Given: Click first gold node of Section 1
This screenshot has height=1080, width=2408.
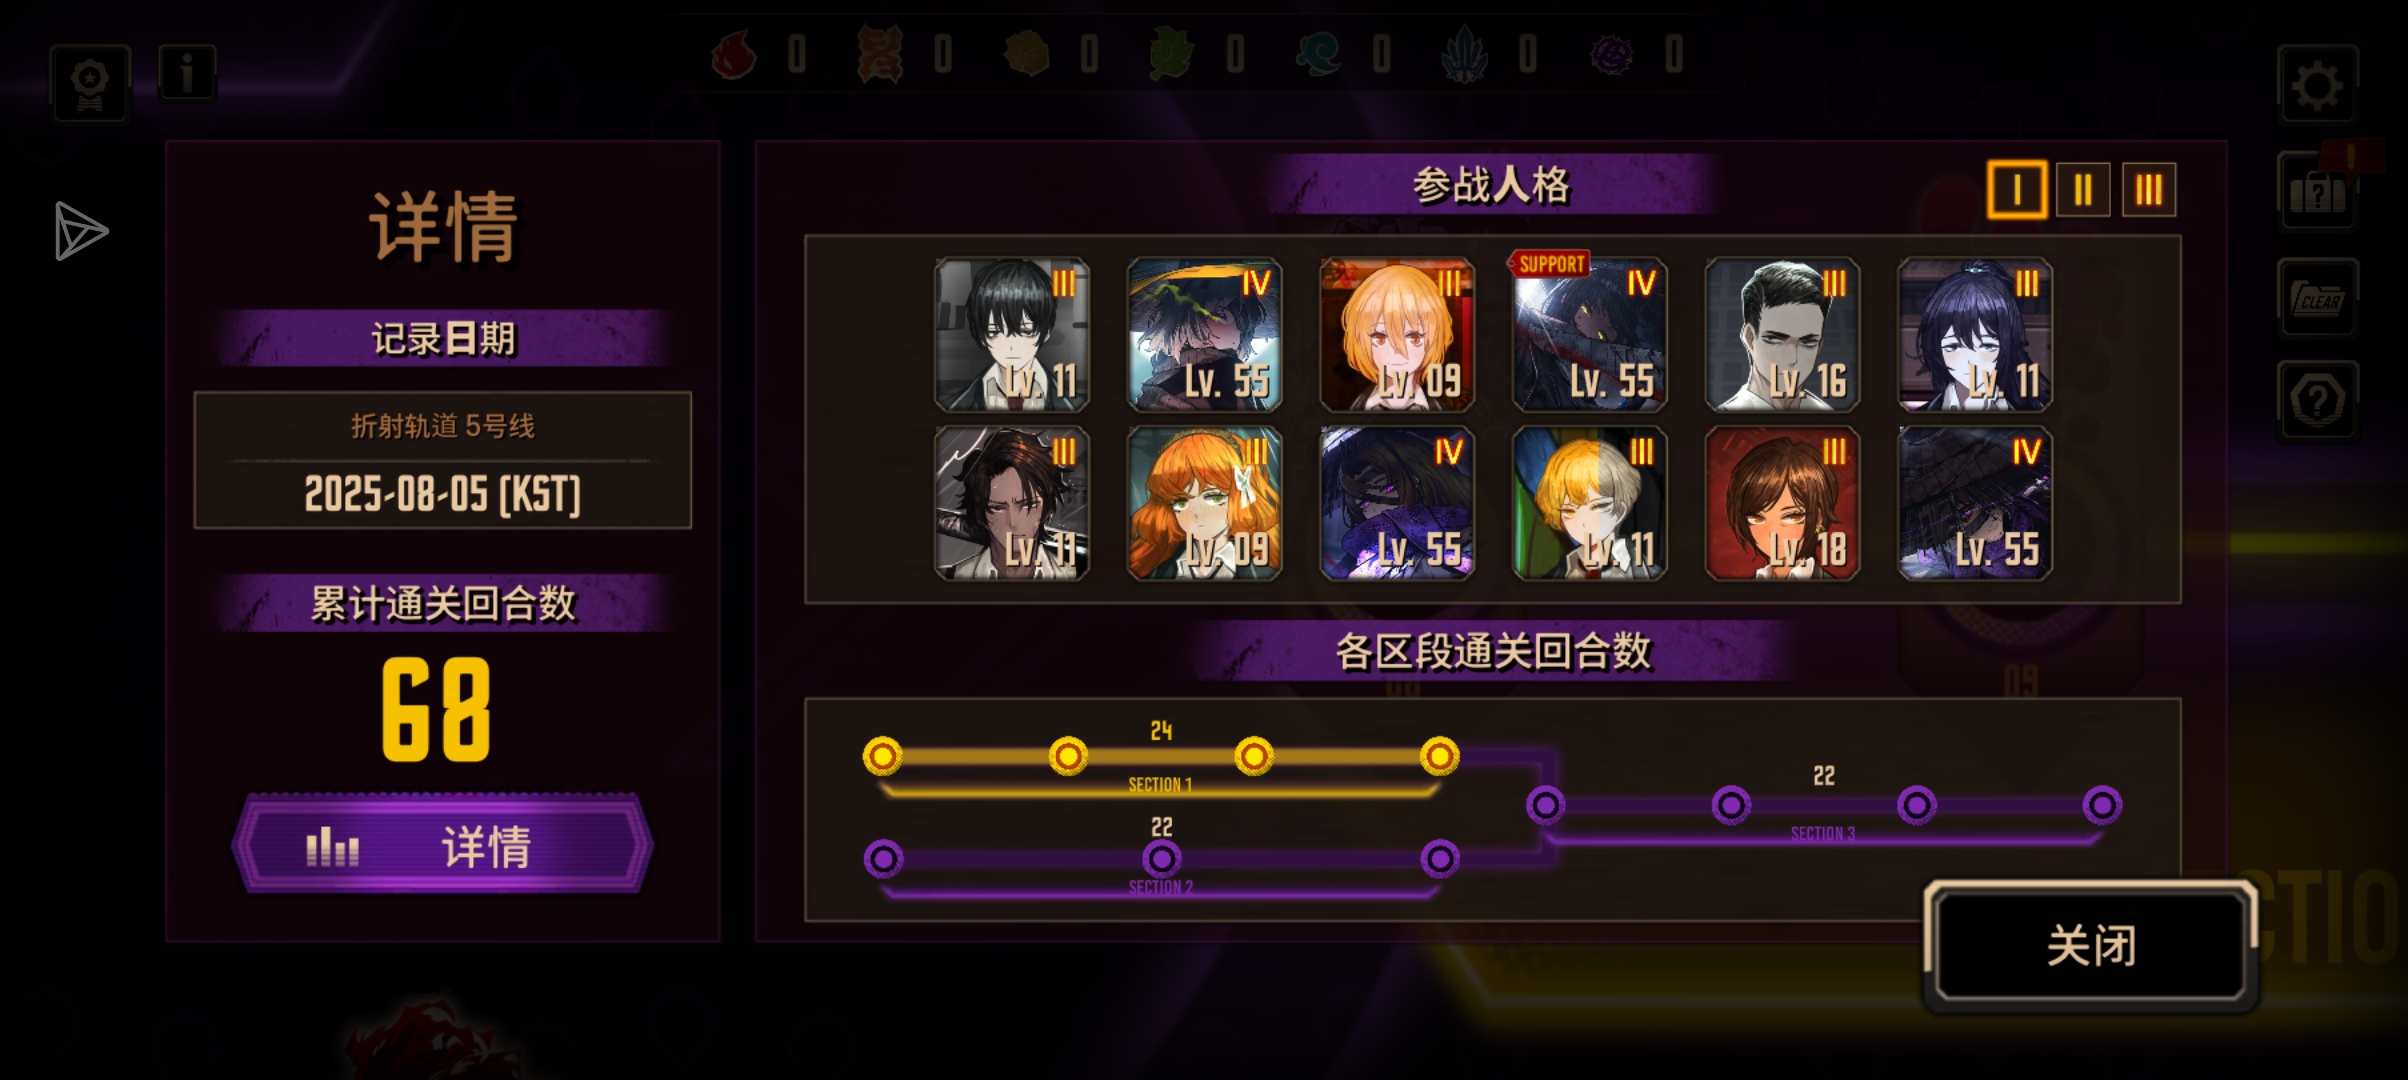Looking at the screenshot, I should (882, 756).
